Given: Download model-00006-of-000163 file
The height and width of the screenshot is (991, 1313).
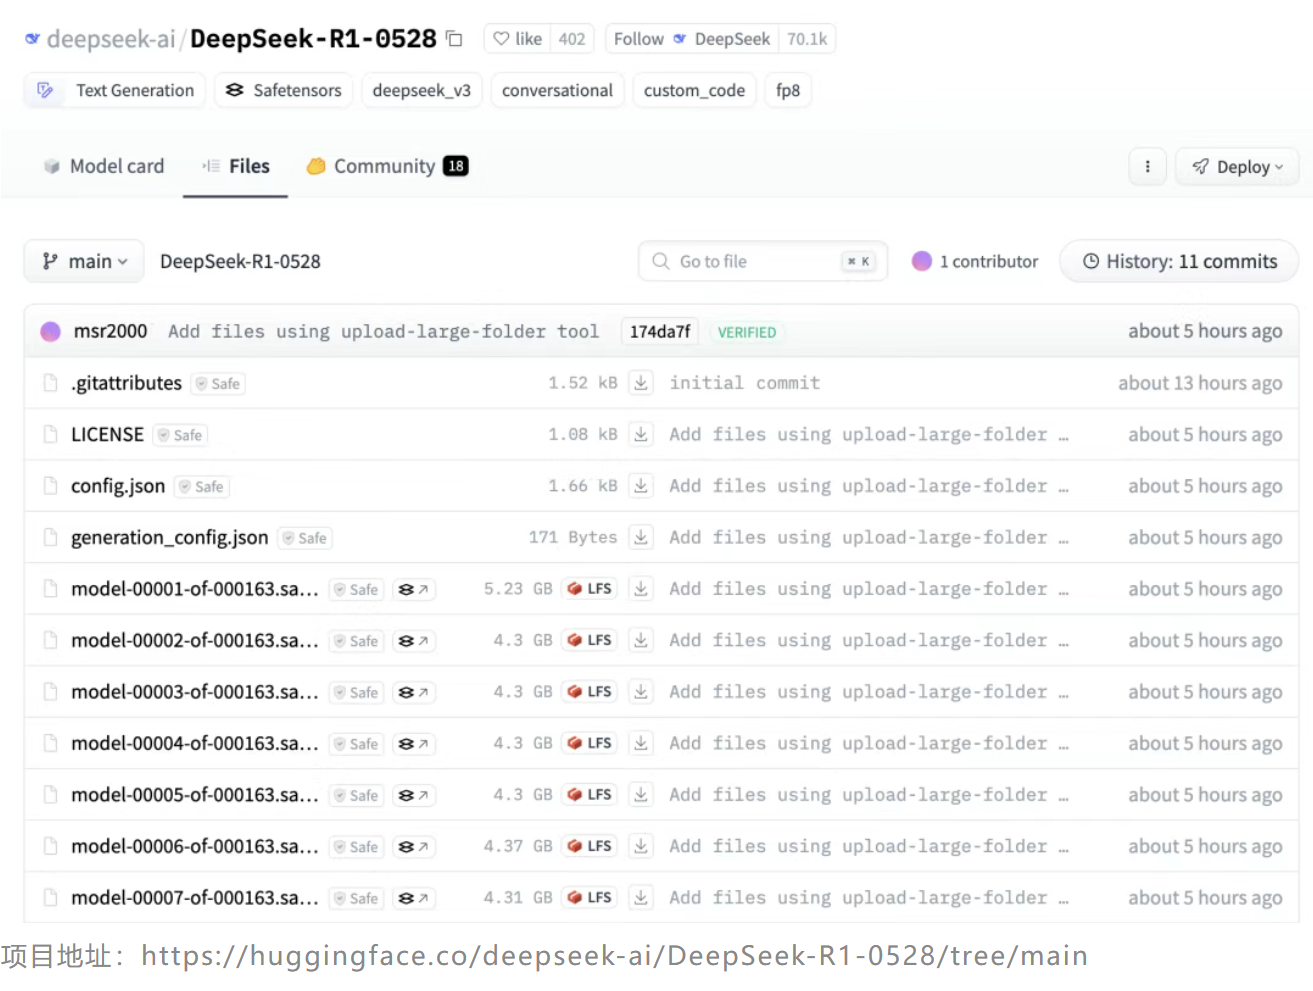Looking at the screenshot, I should point(641,846).
